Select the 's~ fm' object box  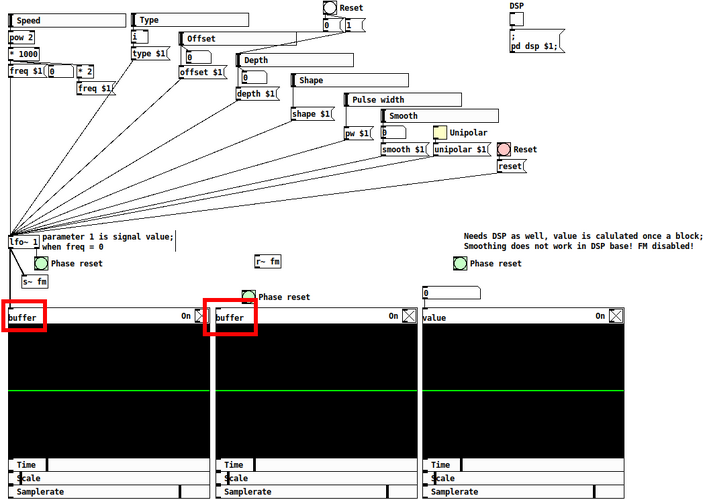point(35,282)
